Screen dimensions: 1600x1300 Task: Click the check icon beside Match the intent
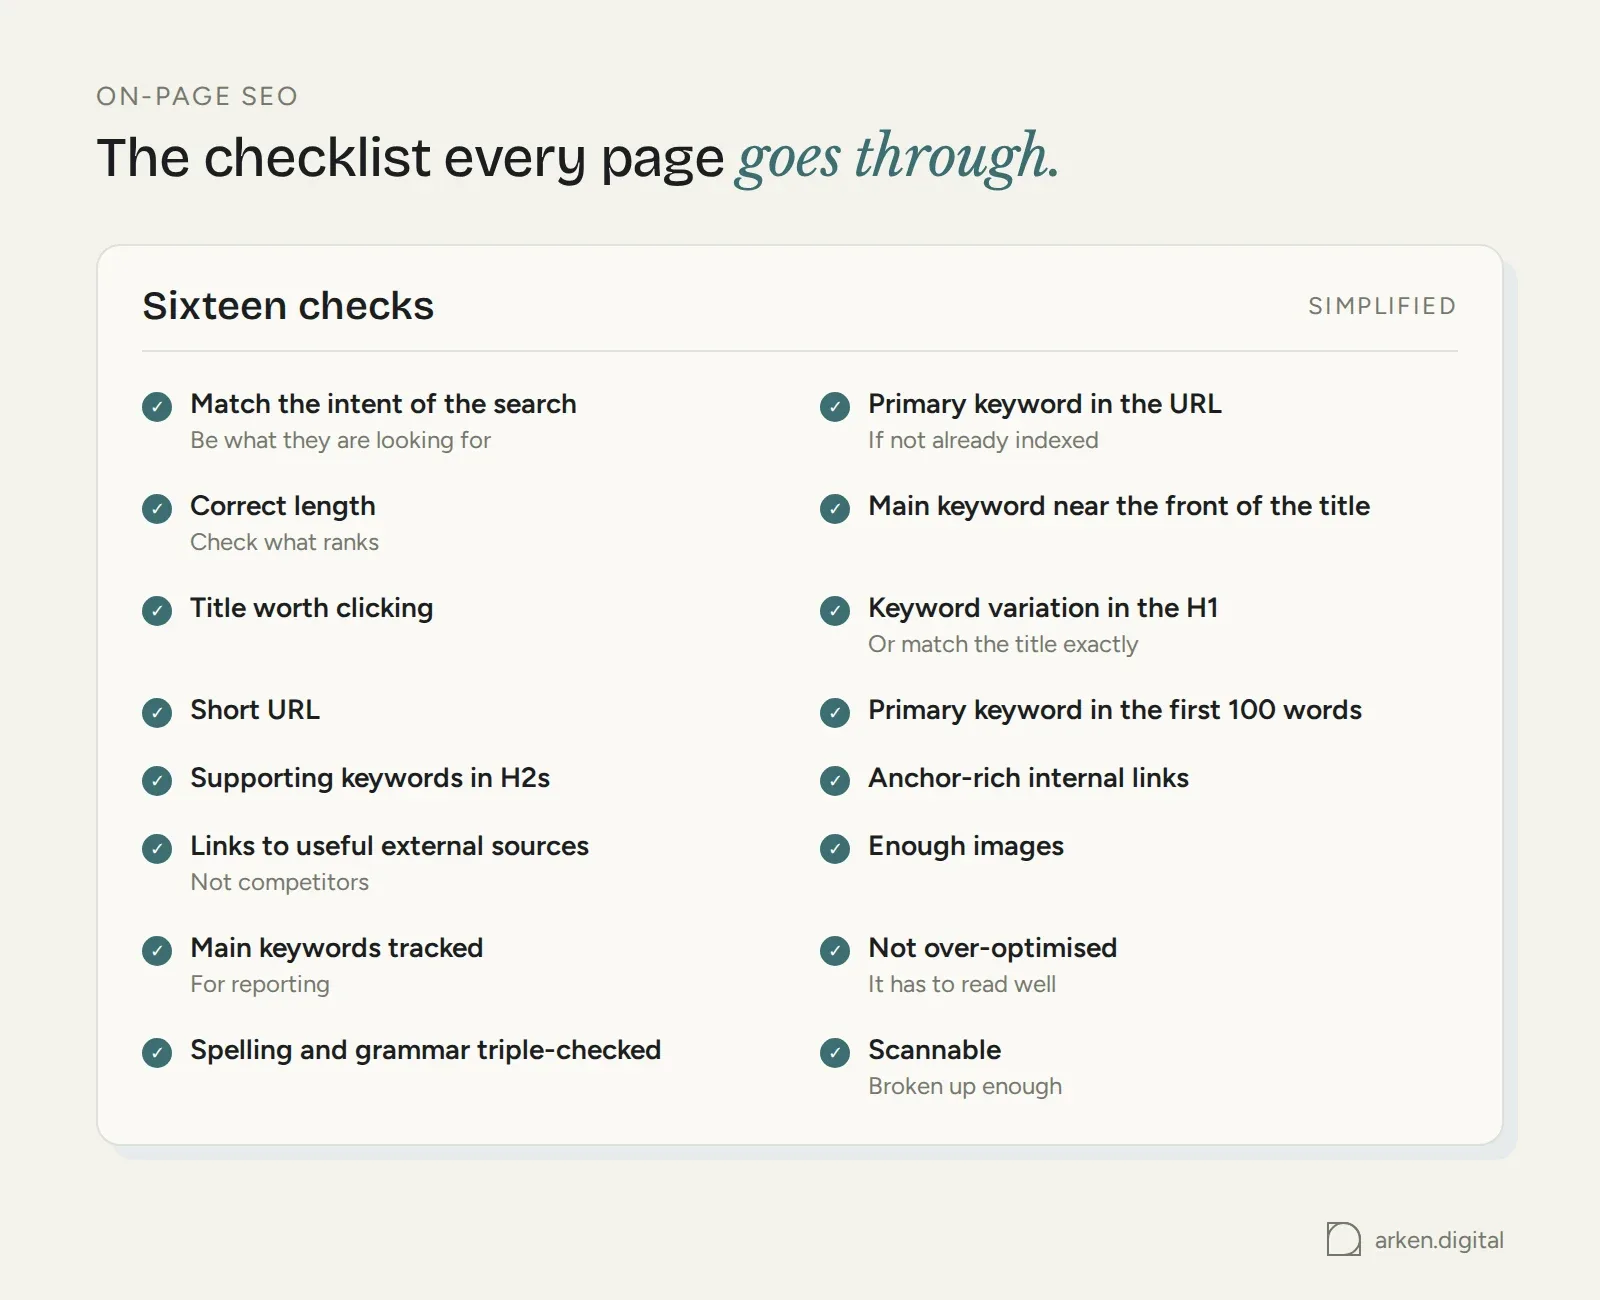coord(157,407)
